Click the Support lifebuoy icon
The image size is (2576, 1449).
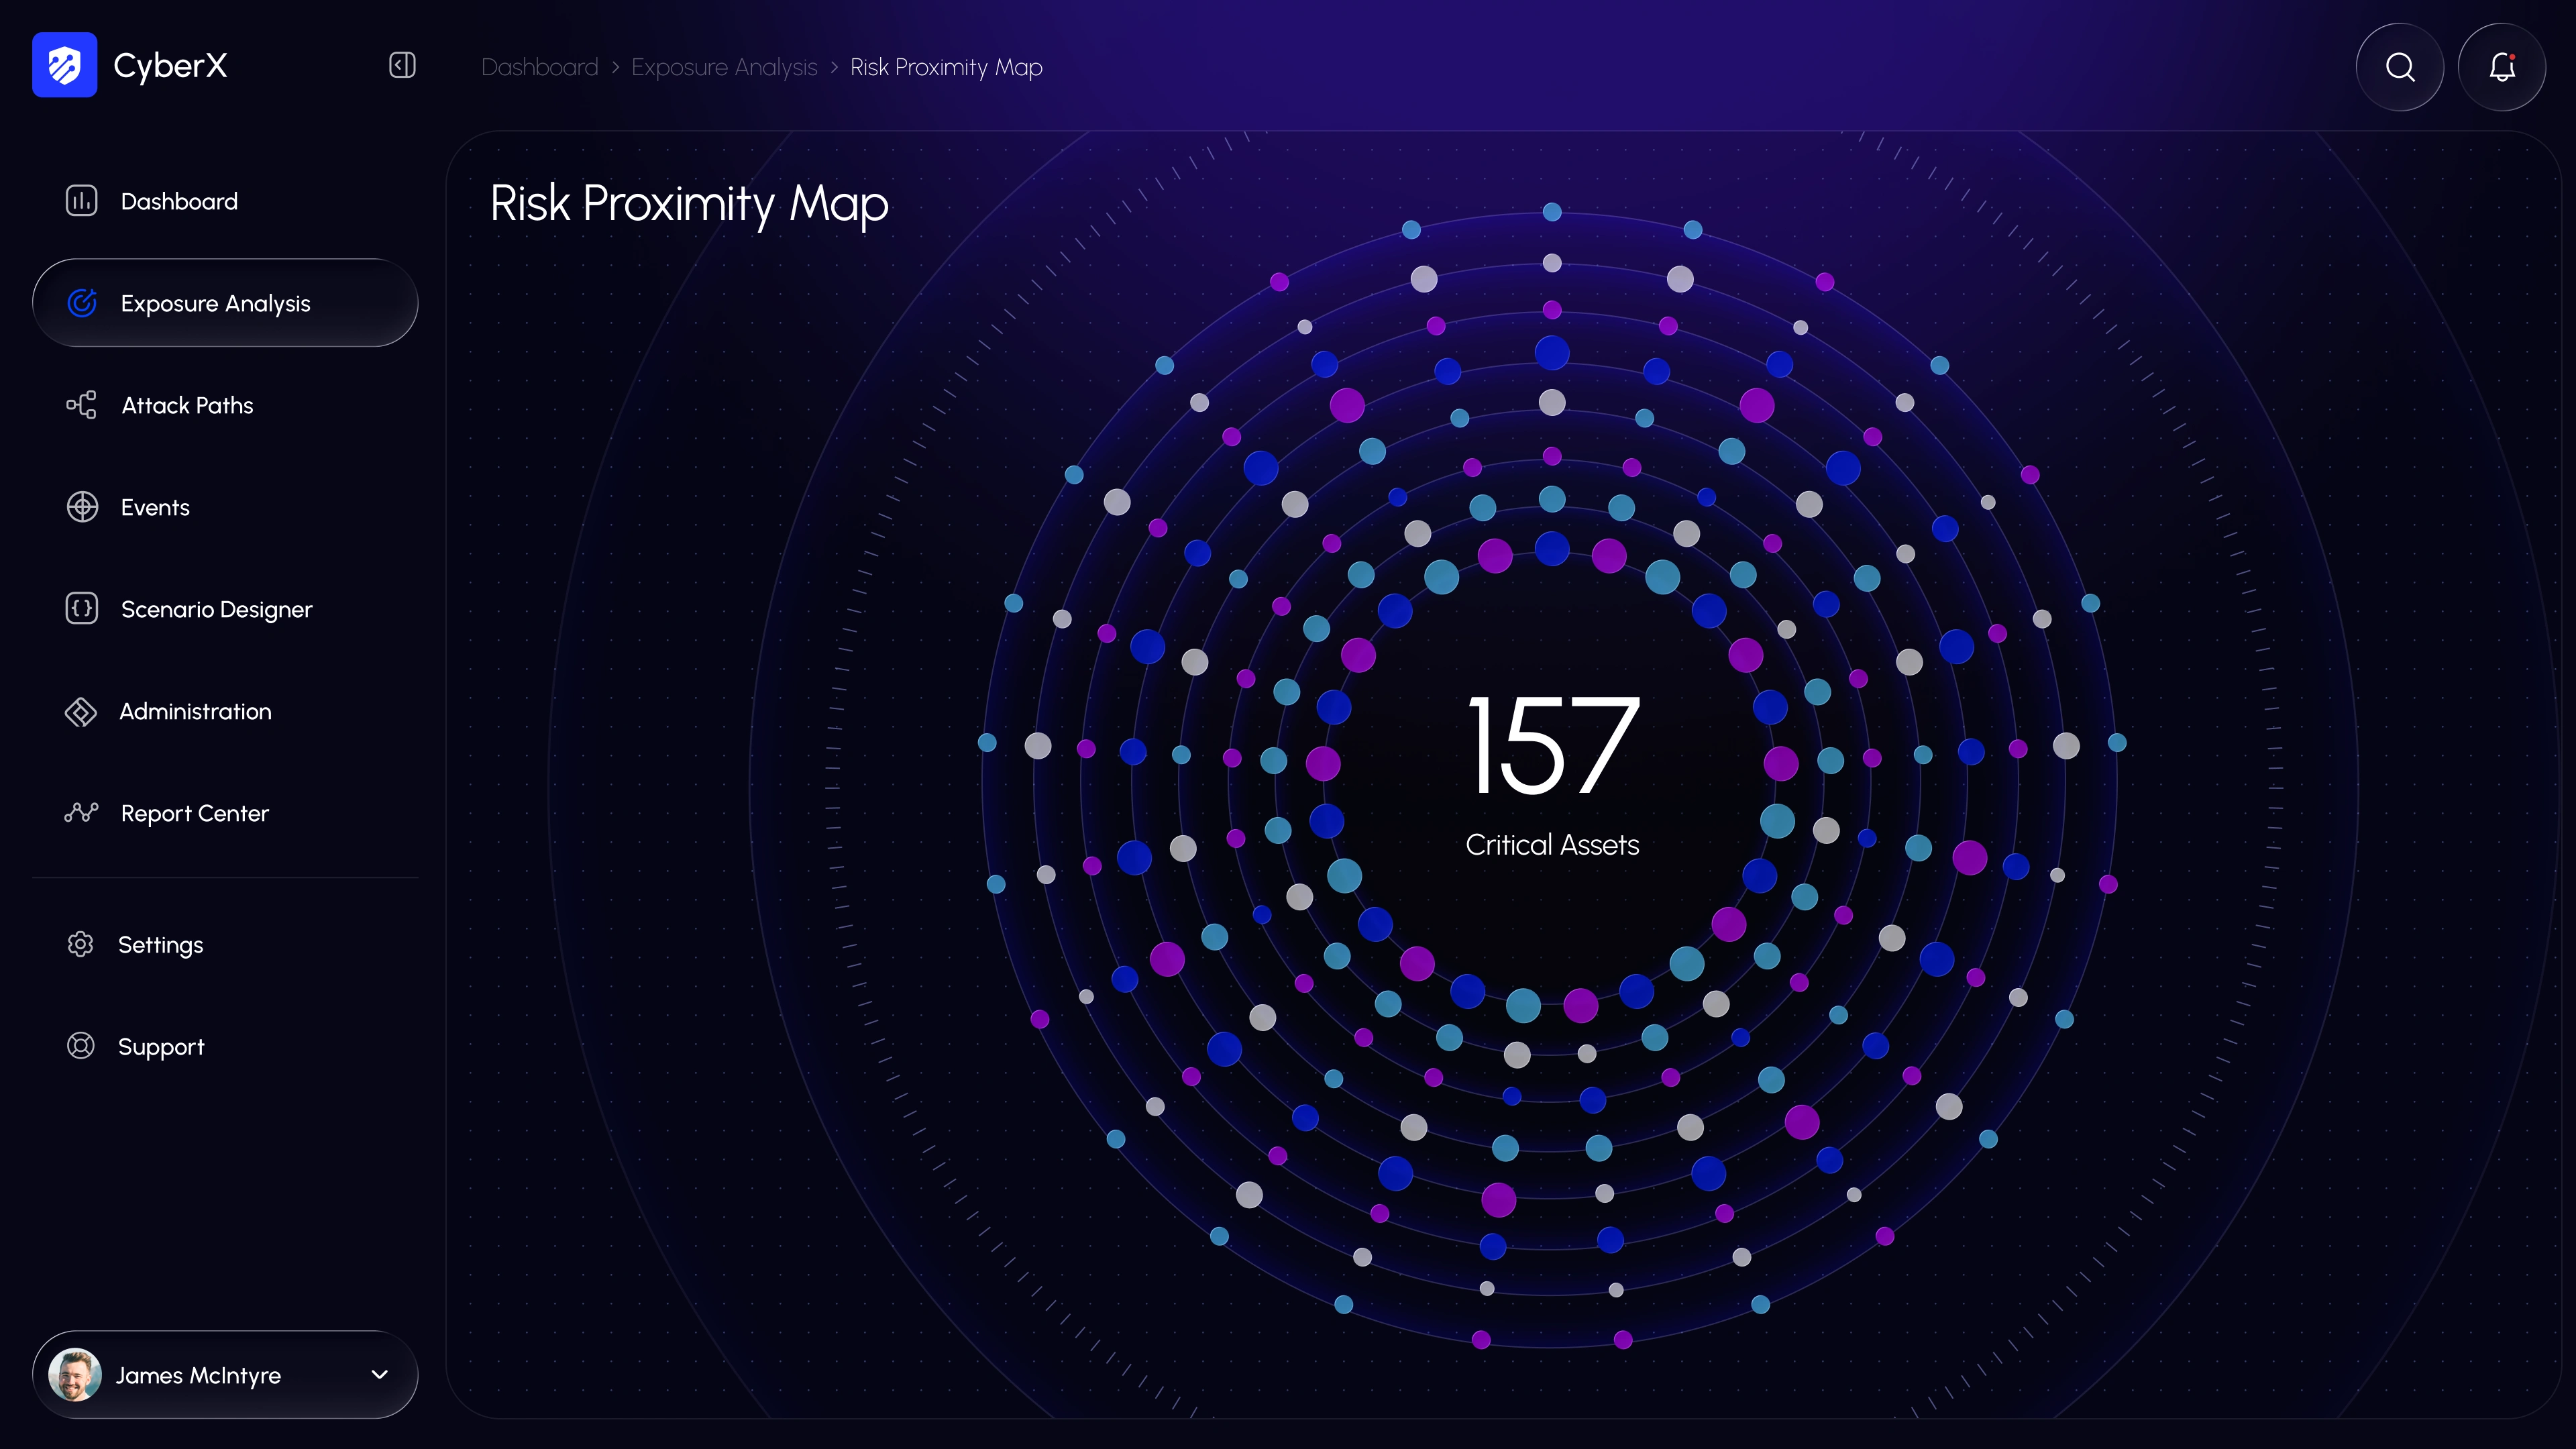(81, 1046)
